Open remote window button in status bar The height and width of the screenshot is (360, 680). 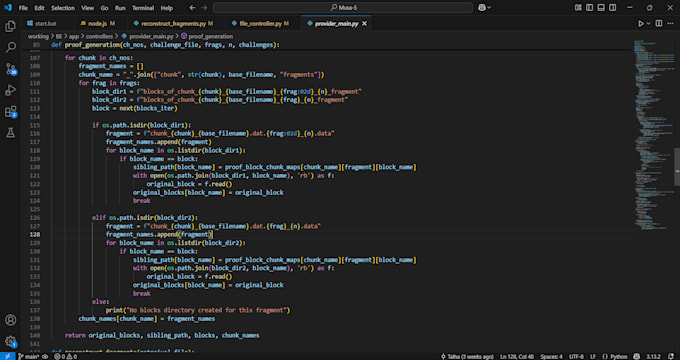(x=7, y=357)
